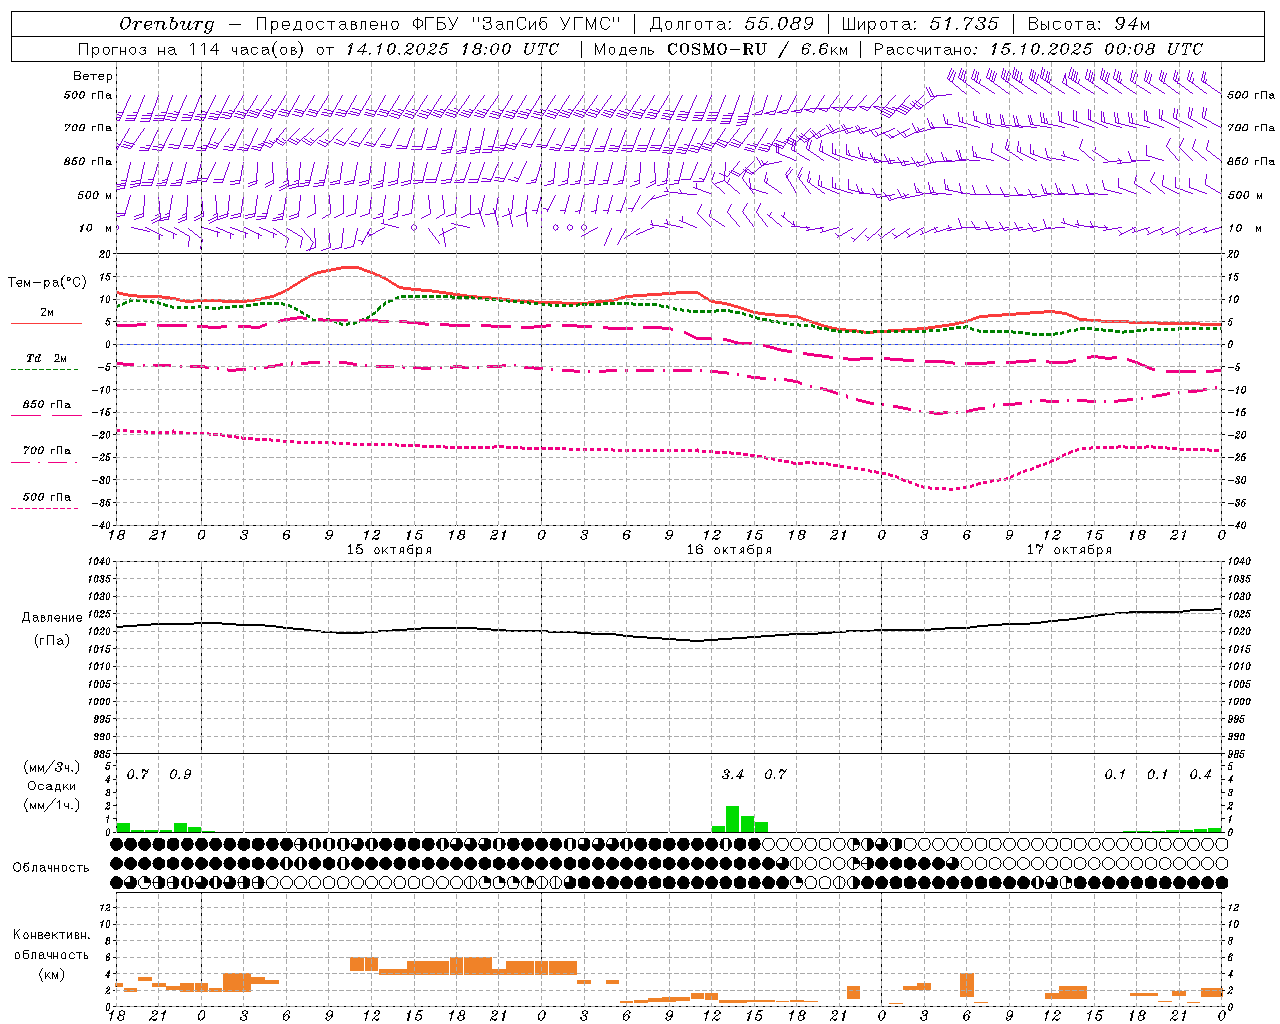Image resolution: width=1280 pixels, height=1024 pixels.
Task: Click the 'Конвективн.' convective cloud label
Action: click(51, 935)
